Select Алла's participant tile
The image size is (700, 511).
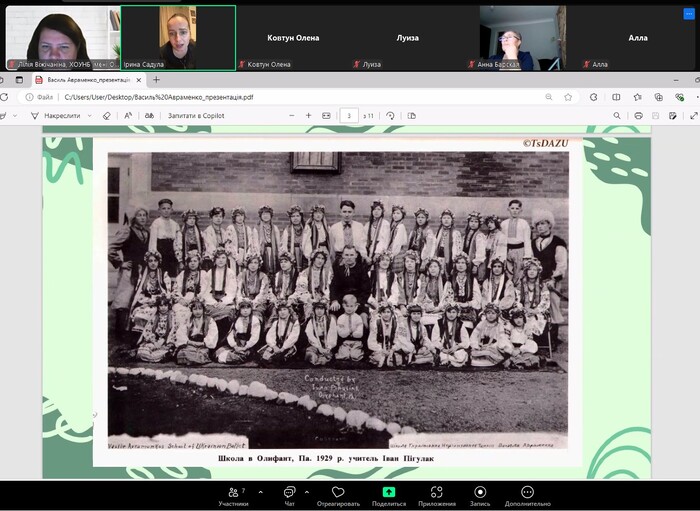click(x=638, y=38)
